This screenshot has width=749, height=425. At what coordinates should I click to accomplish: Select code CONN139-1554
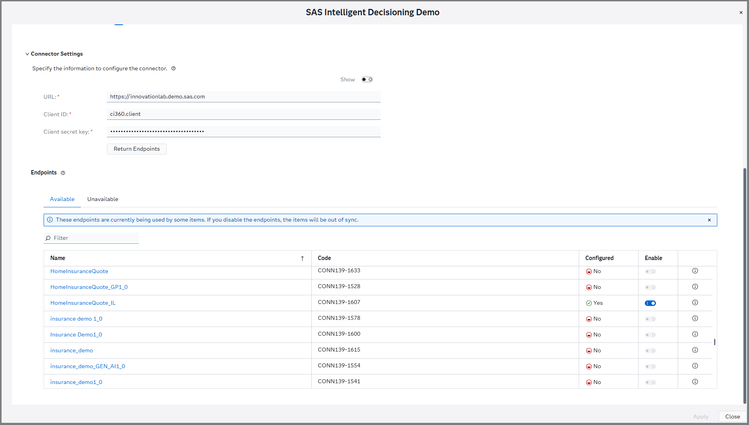[339, 366]
